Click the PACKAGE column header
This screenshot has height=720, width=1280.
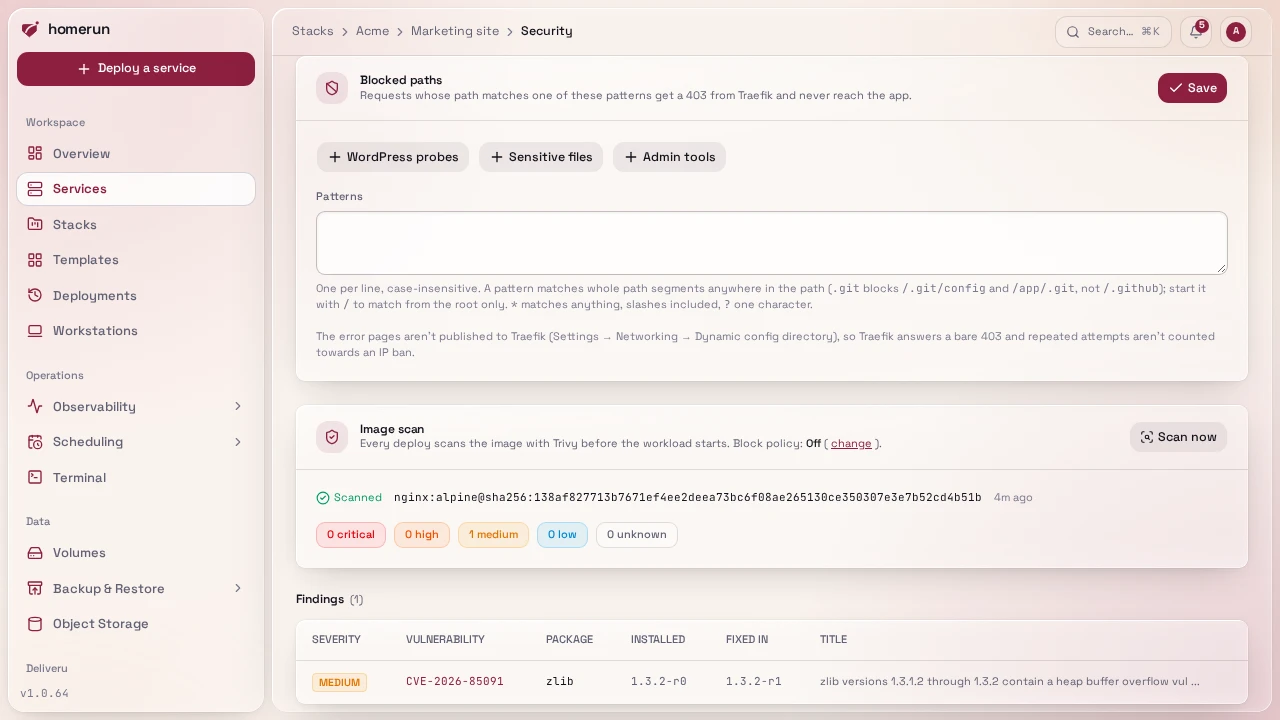(x=569, y=640)
